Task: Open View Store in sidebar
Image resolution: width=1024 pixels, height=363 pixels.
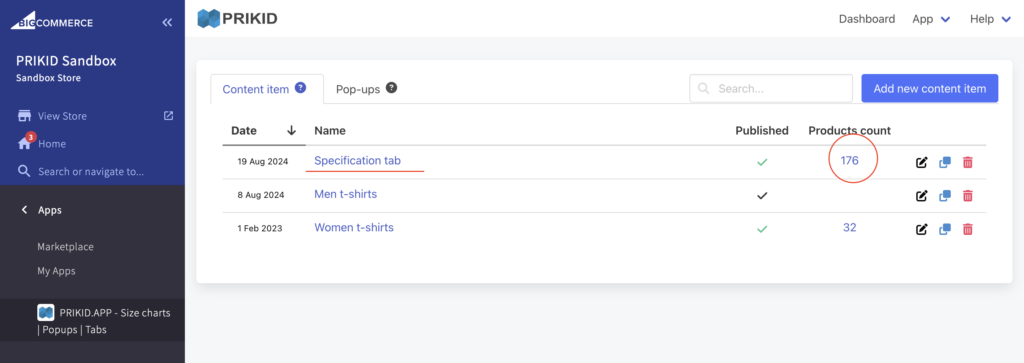Action: pos(62,116)
